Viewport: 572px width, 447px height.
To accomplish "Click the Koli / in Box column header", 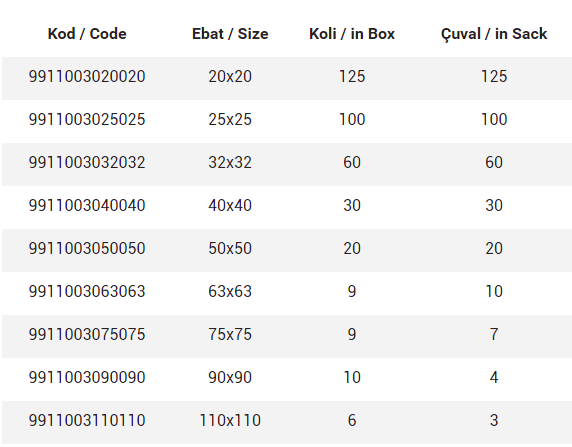I will pos(352,34).
